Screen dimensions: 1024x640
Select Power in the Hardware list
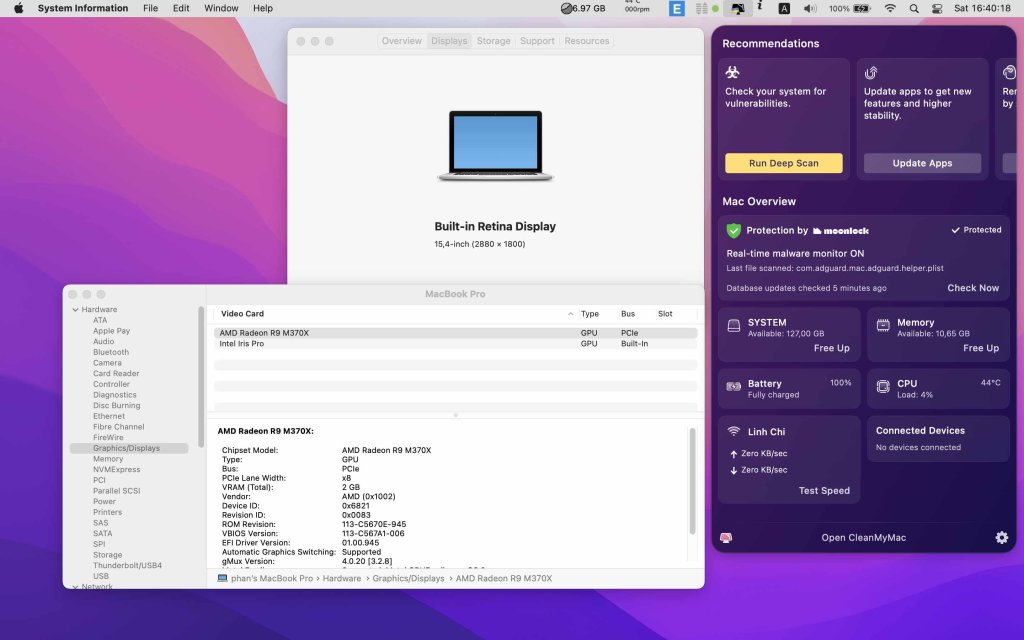point(104,502)
